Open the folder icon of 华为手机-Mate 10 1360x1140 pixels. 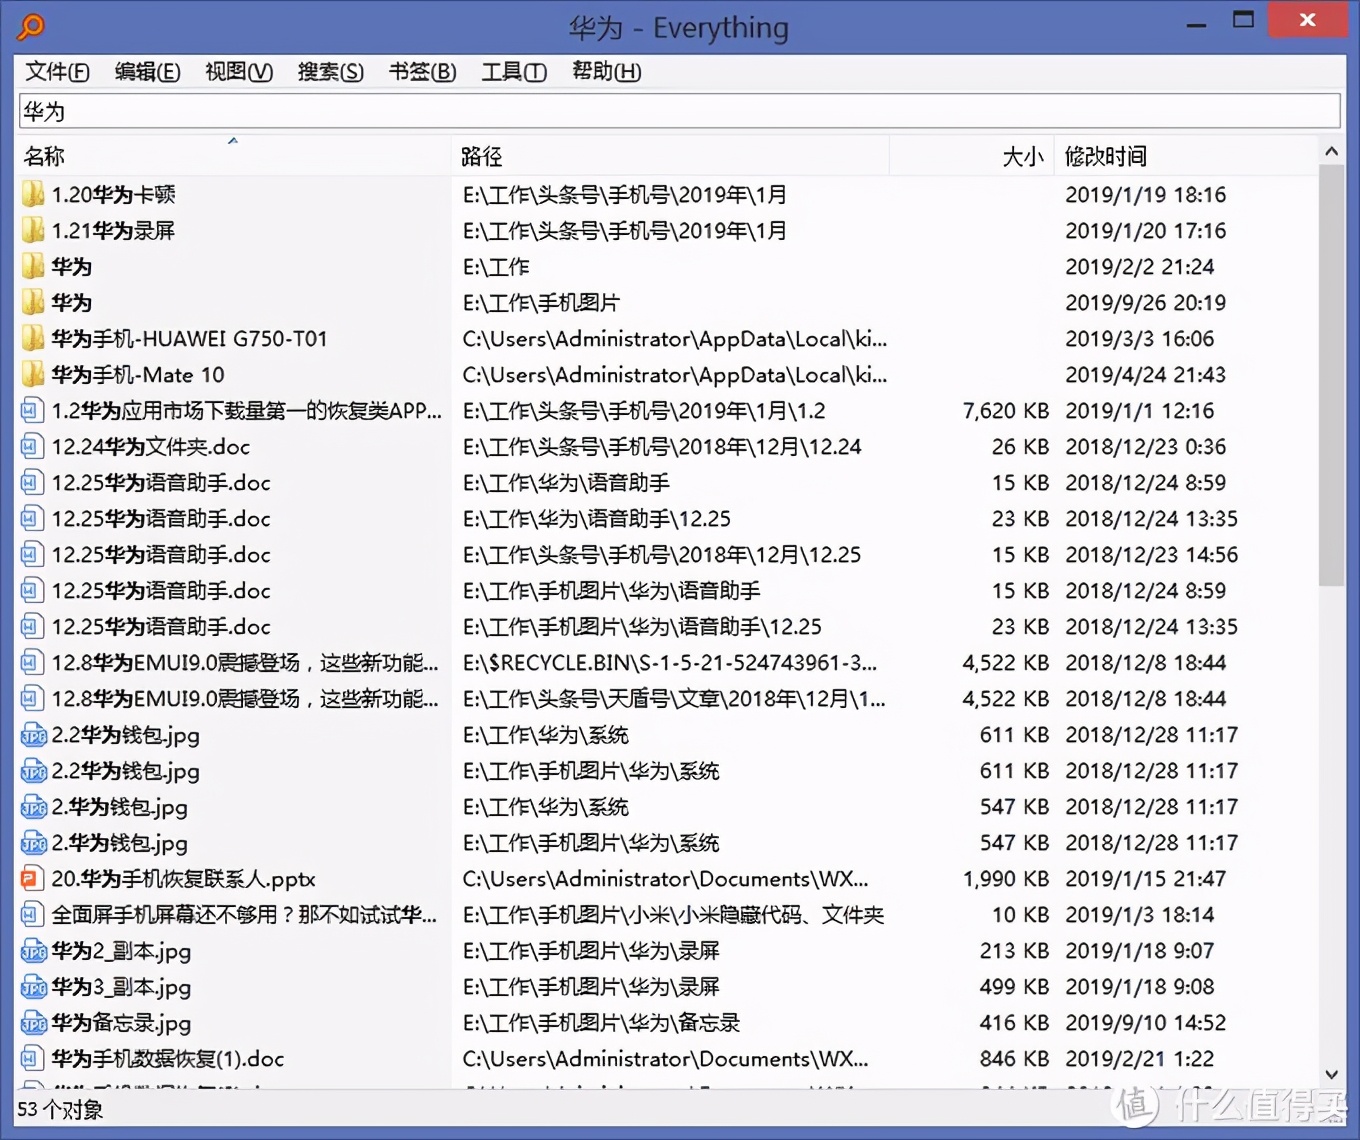tap(33, 374)
